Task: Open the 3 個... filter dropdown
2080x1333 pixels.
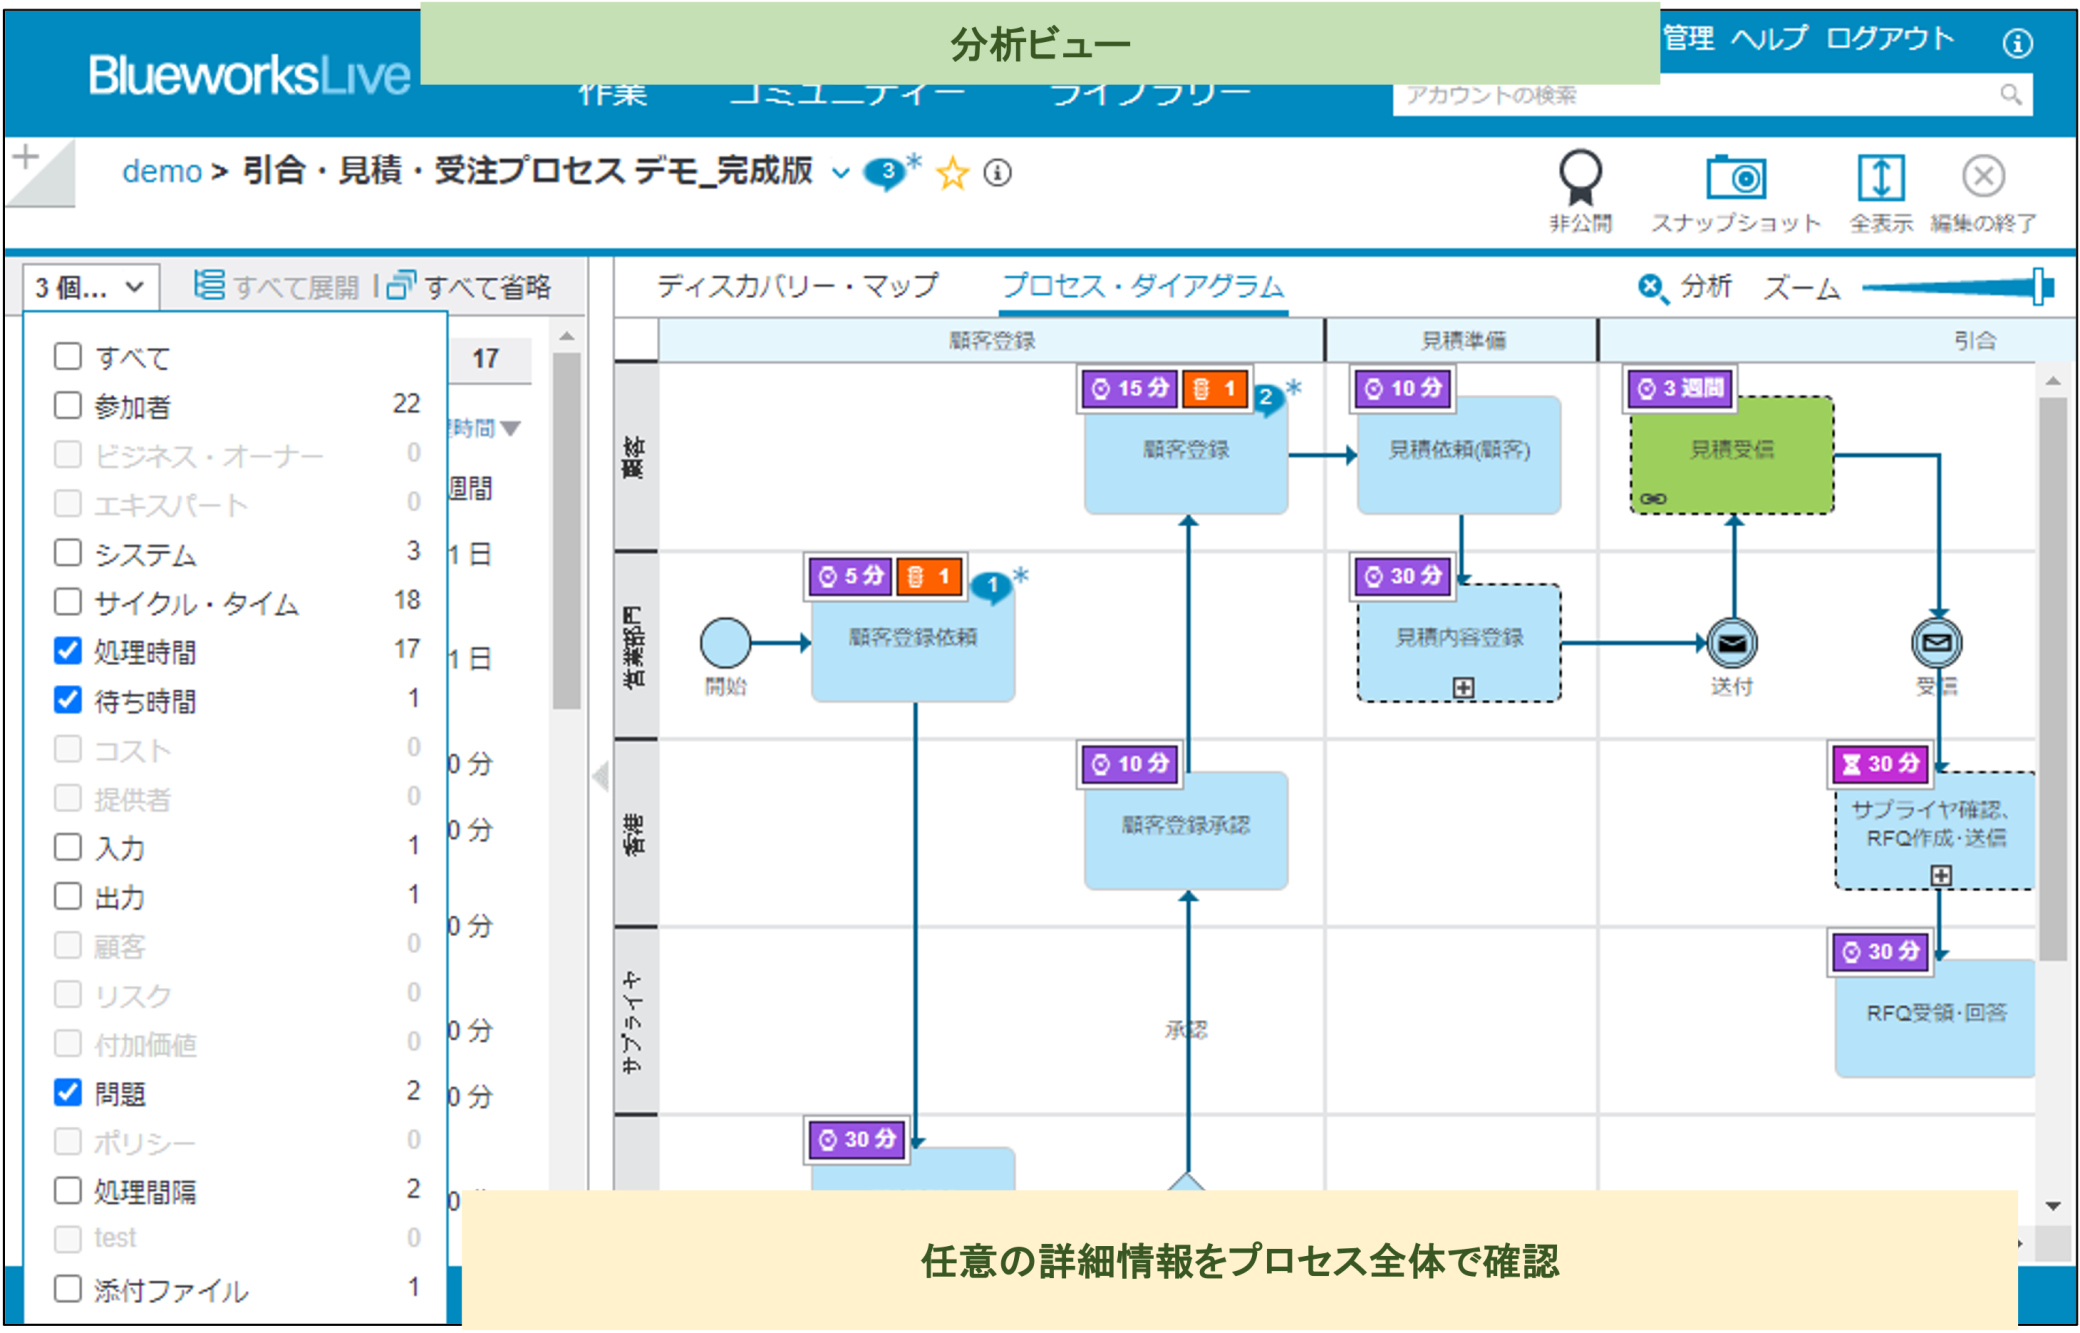Action: click(90, 288)
